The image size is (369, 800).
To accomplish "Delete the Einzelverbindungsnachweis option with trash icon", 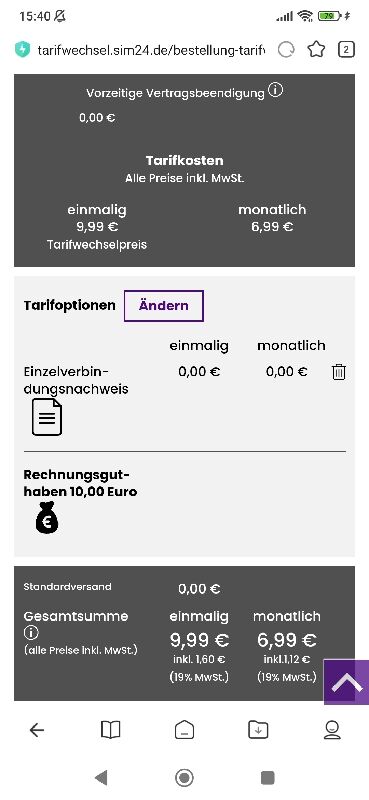I will [339, 372].
